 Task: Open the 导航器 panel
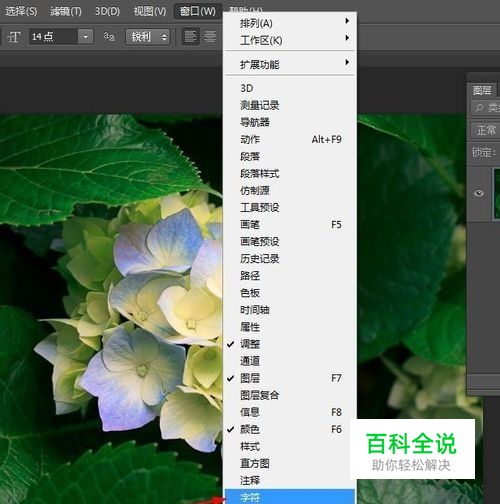pos(290,122)
